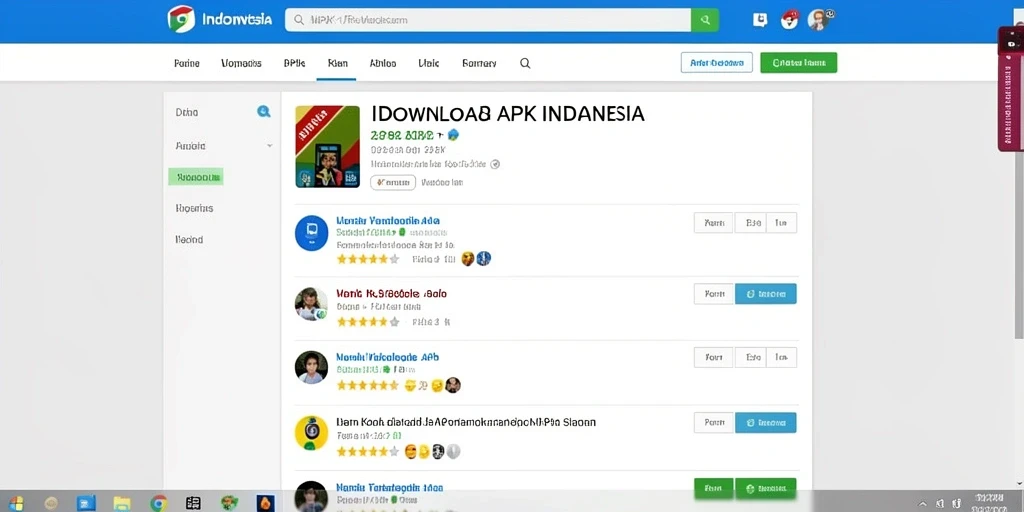
Task: Click the star rating in Dern Kooh row
Action: [x=368, y=451]
